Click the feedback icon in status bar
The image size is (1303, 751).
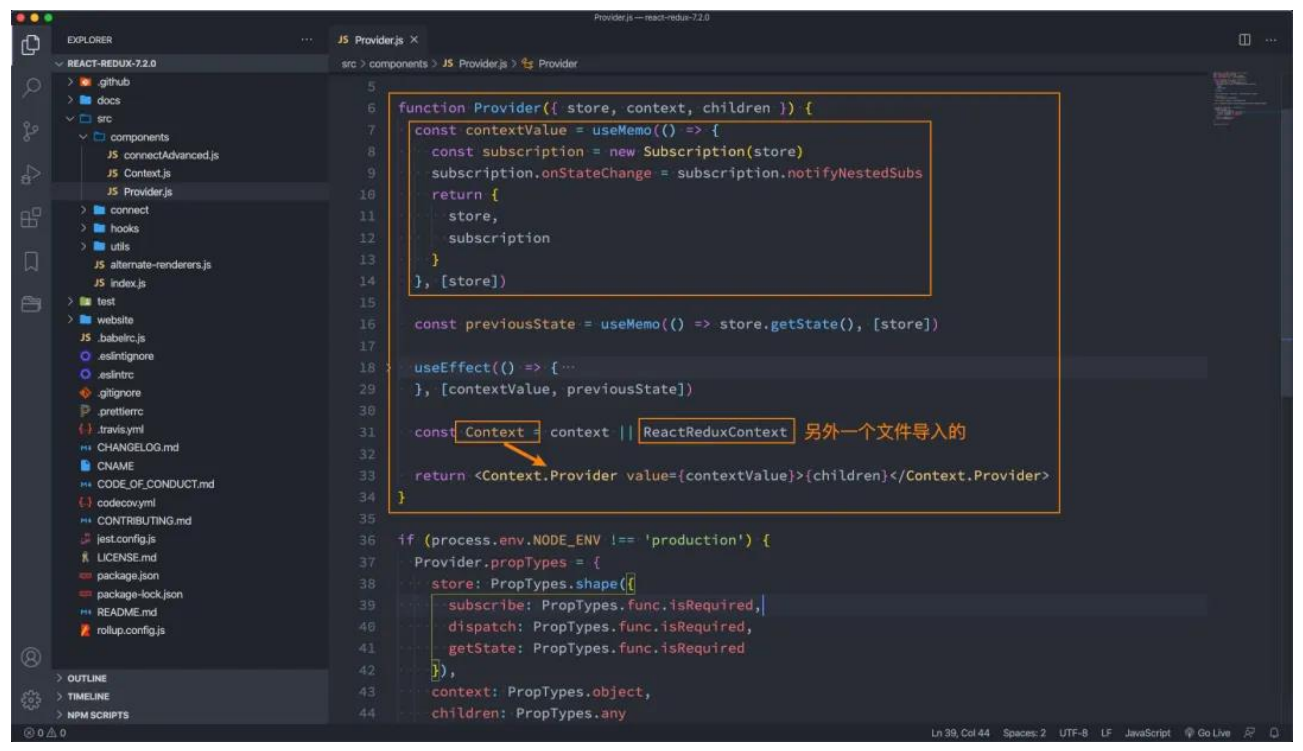pos(1251,733)
